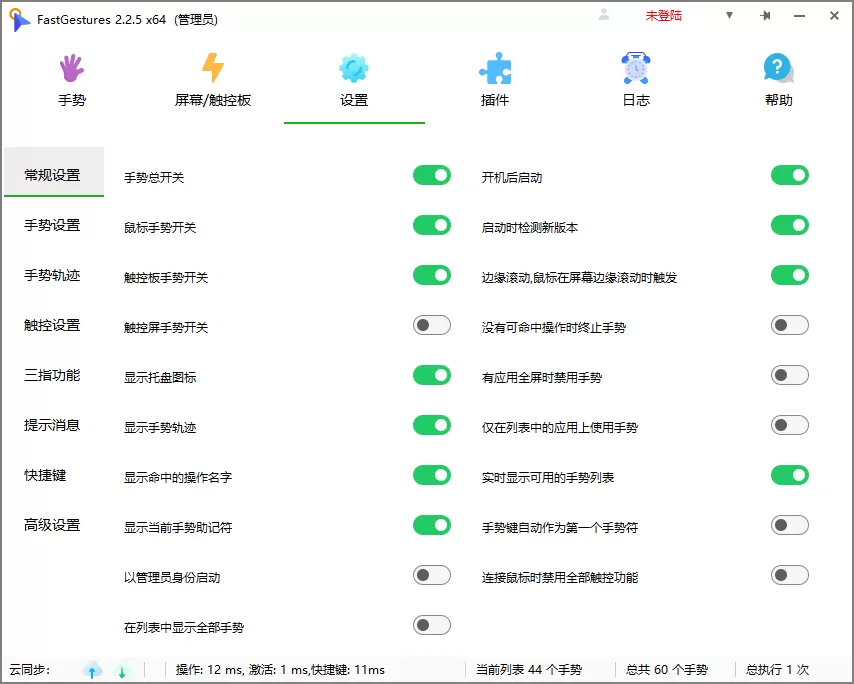Turn off 显示手势轨迹 switch

click(431, 425)
